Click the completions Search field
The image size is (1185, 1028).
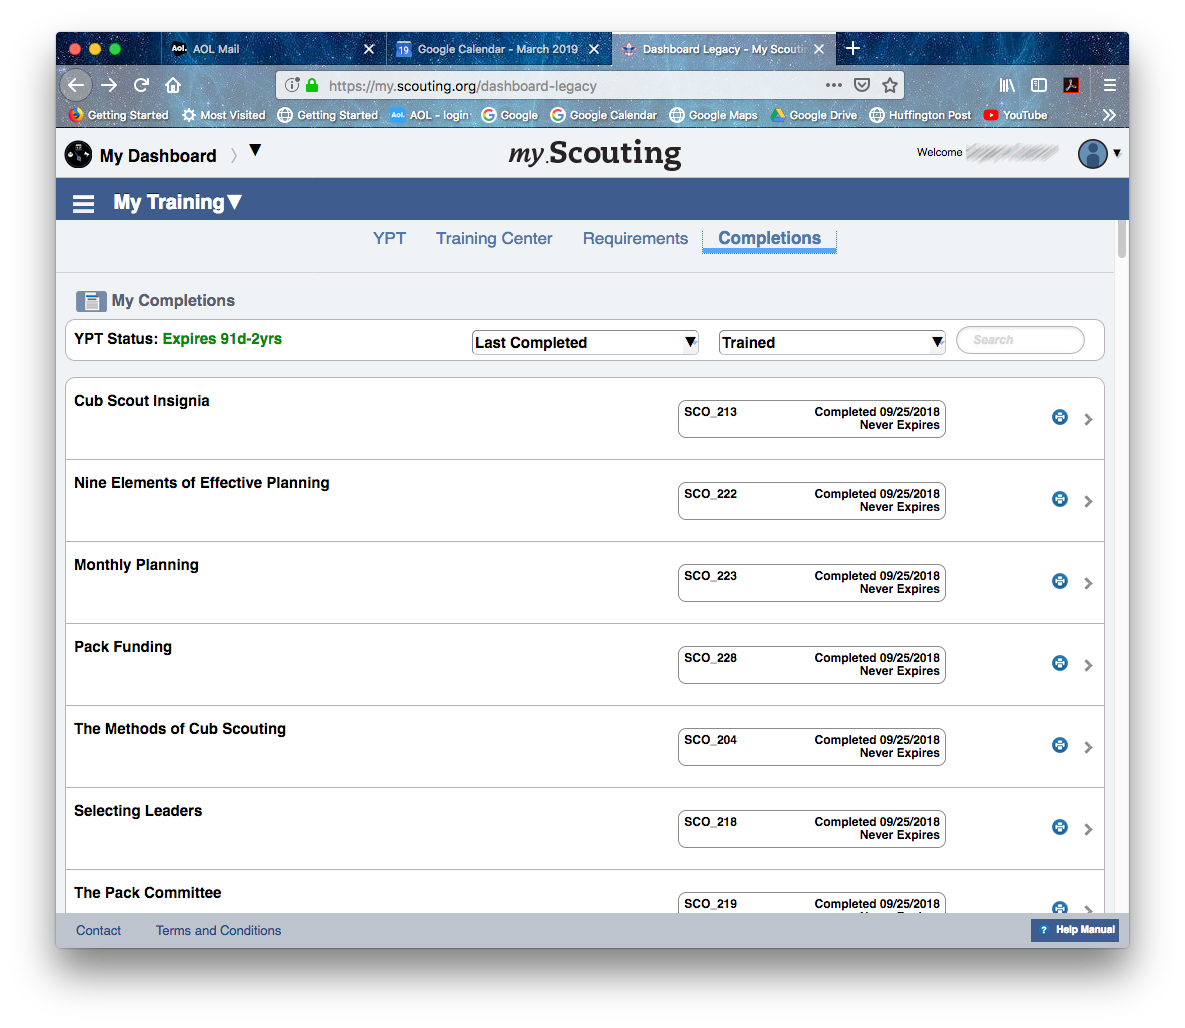click(x=1020, y=340)
